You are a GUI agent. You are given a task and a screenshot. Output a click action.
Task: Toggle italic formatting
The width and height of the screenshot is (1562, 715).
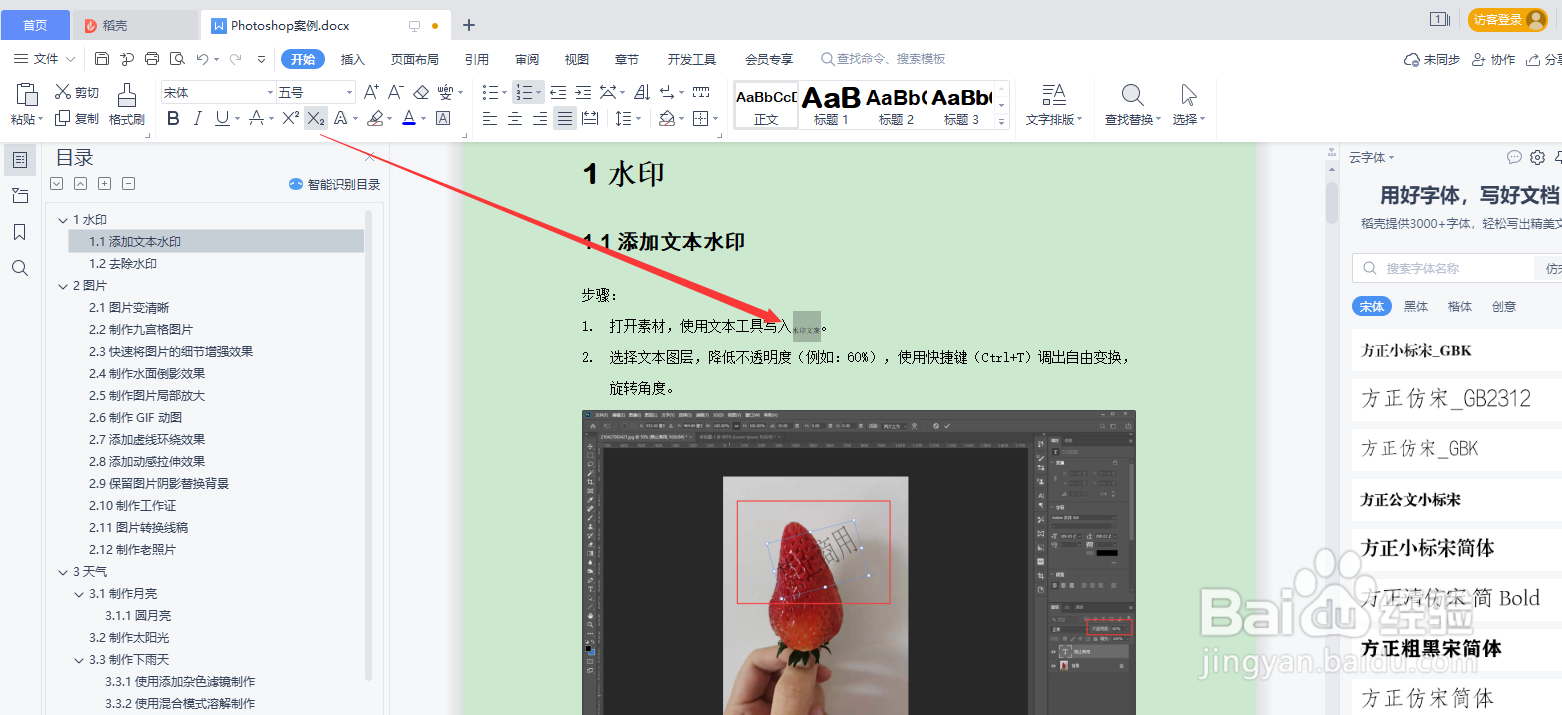point(199,118)
